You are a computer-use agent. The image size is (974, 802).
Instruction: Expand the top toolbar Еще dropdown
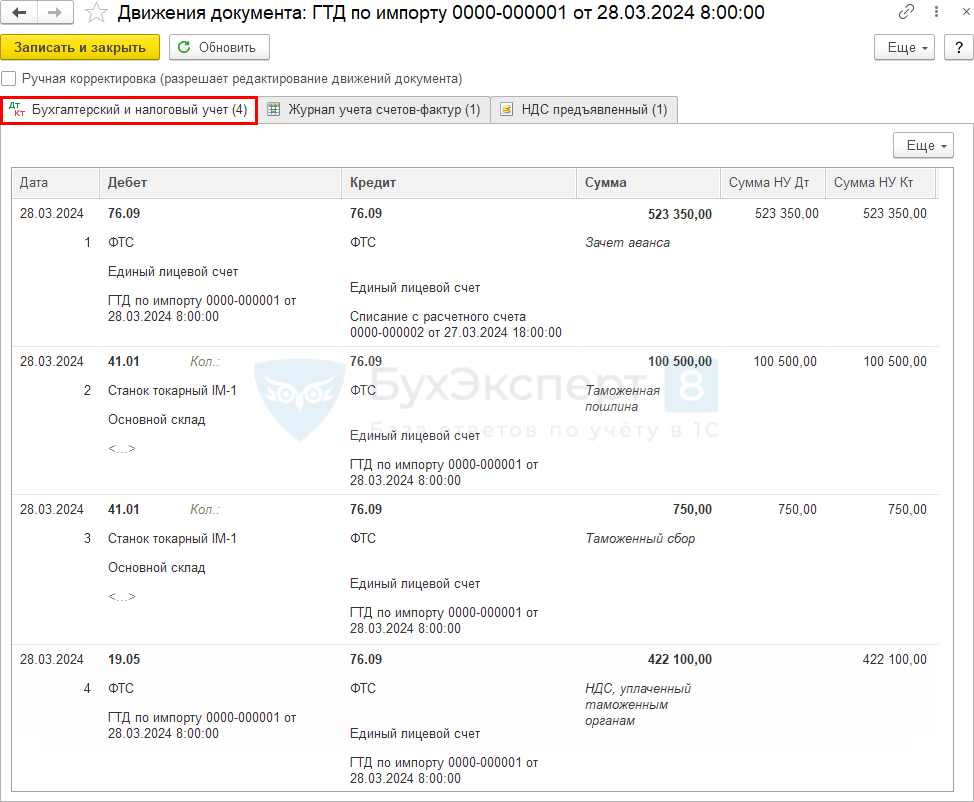[x=904, y=47]
